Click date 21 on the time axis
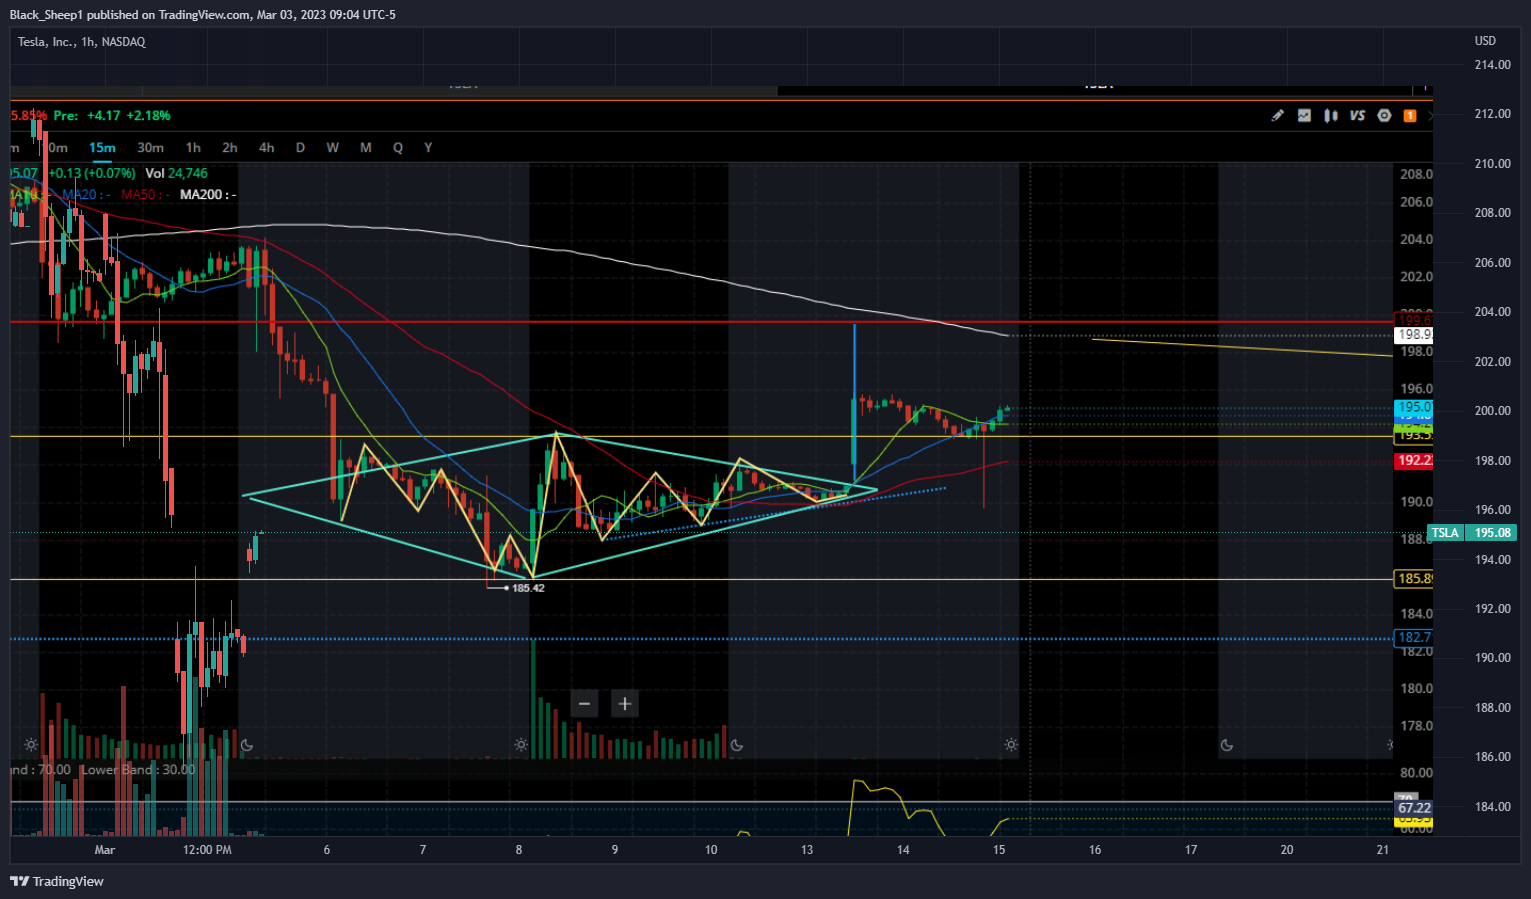The height and width of the screenshot is (899, 1531). tap(1383, 850)
